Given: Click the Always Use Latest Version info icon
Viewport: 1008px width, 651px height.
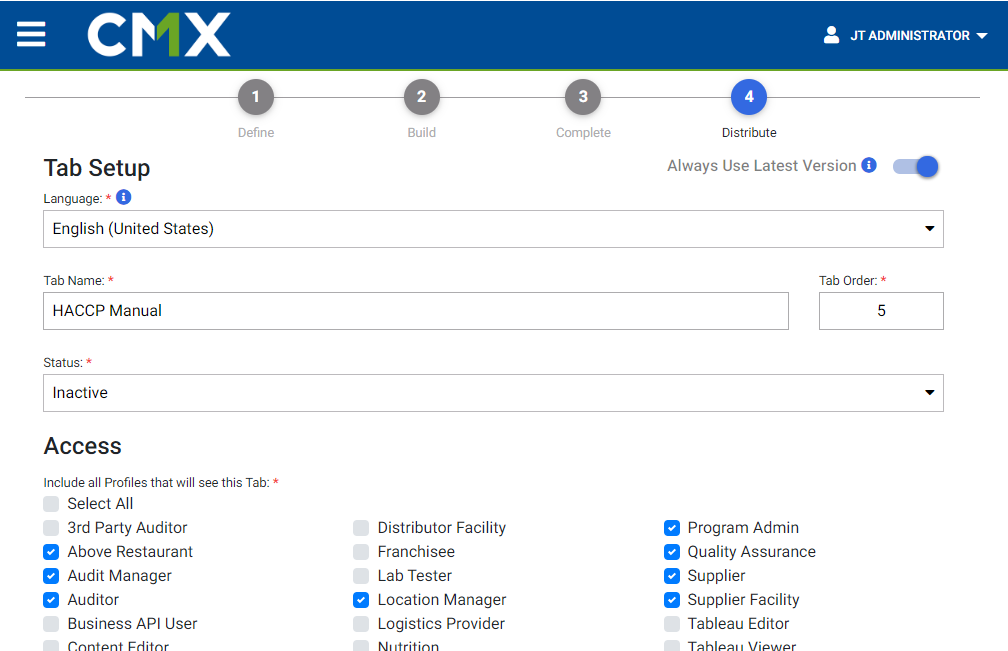Looking at the screenshot, I should [x=869, y=165].
